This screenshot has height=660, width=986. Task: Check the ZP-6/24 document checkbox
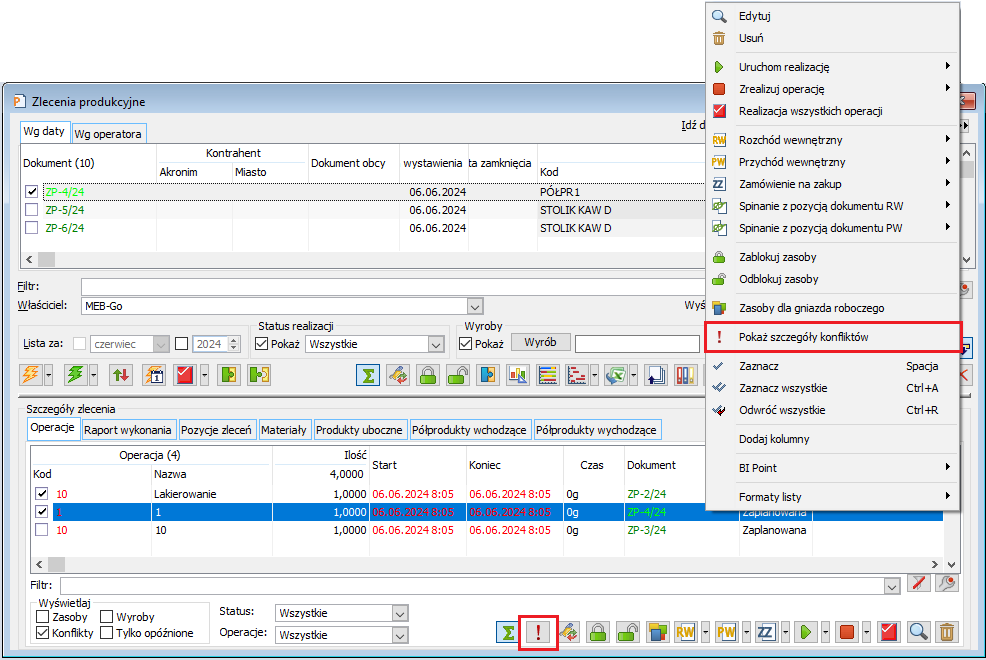point(31,228)
